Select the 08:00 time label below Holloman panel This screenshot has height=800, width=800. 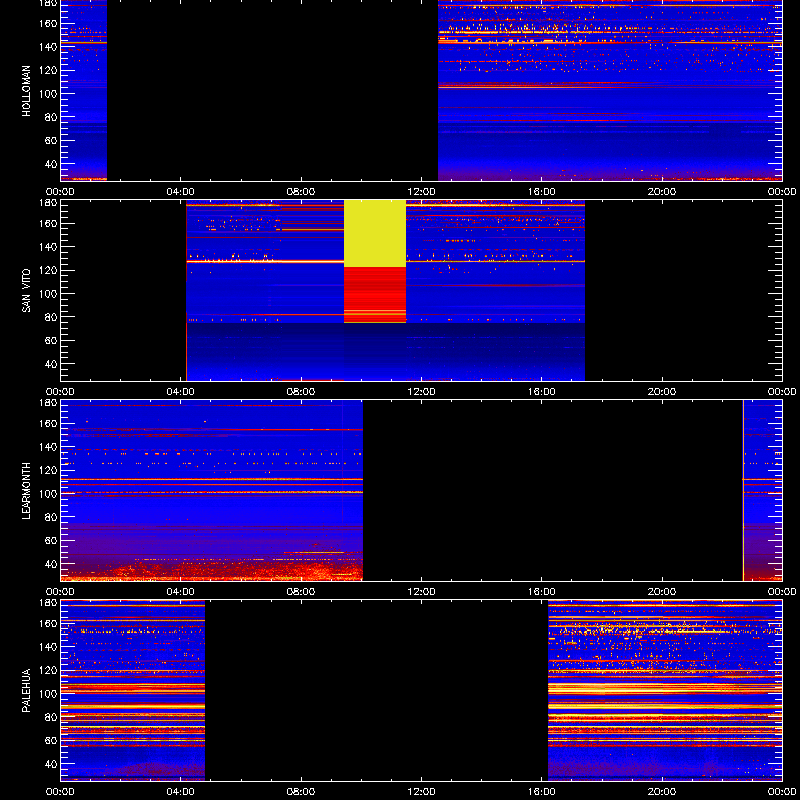pos(301,192)
